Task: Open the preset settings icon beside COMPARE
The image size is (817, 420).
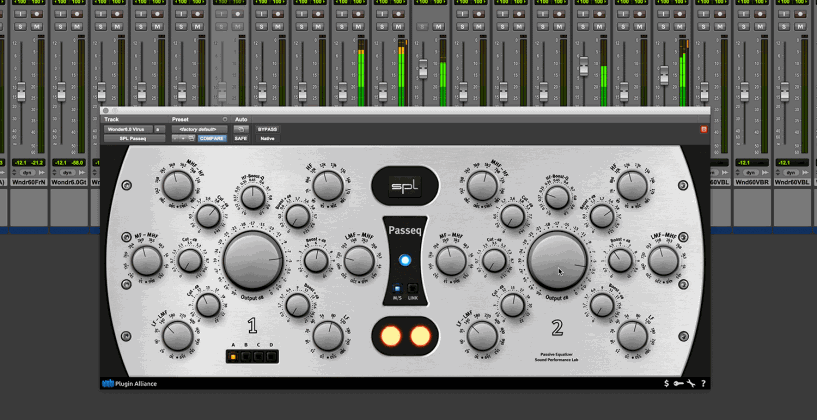Action: tap(191, 138)
